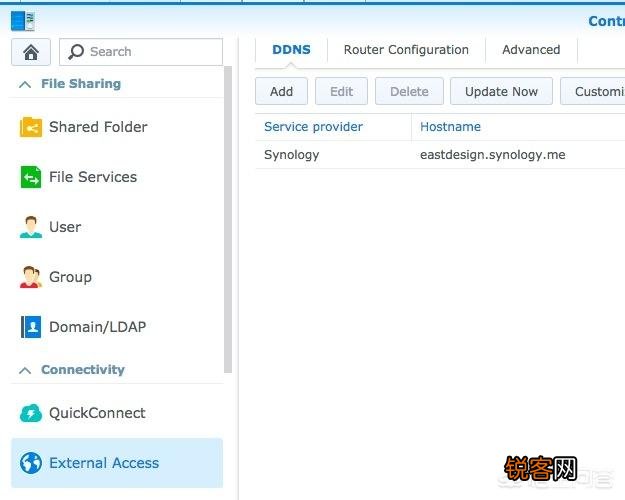
Task: Collapse the File Sharing section
Action: [25, 84]
